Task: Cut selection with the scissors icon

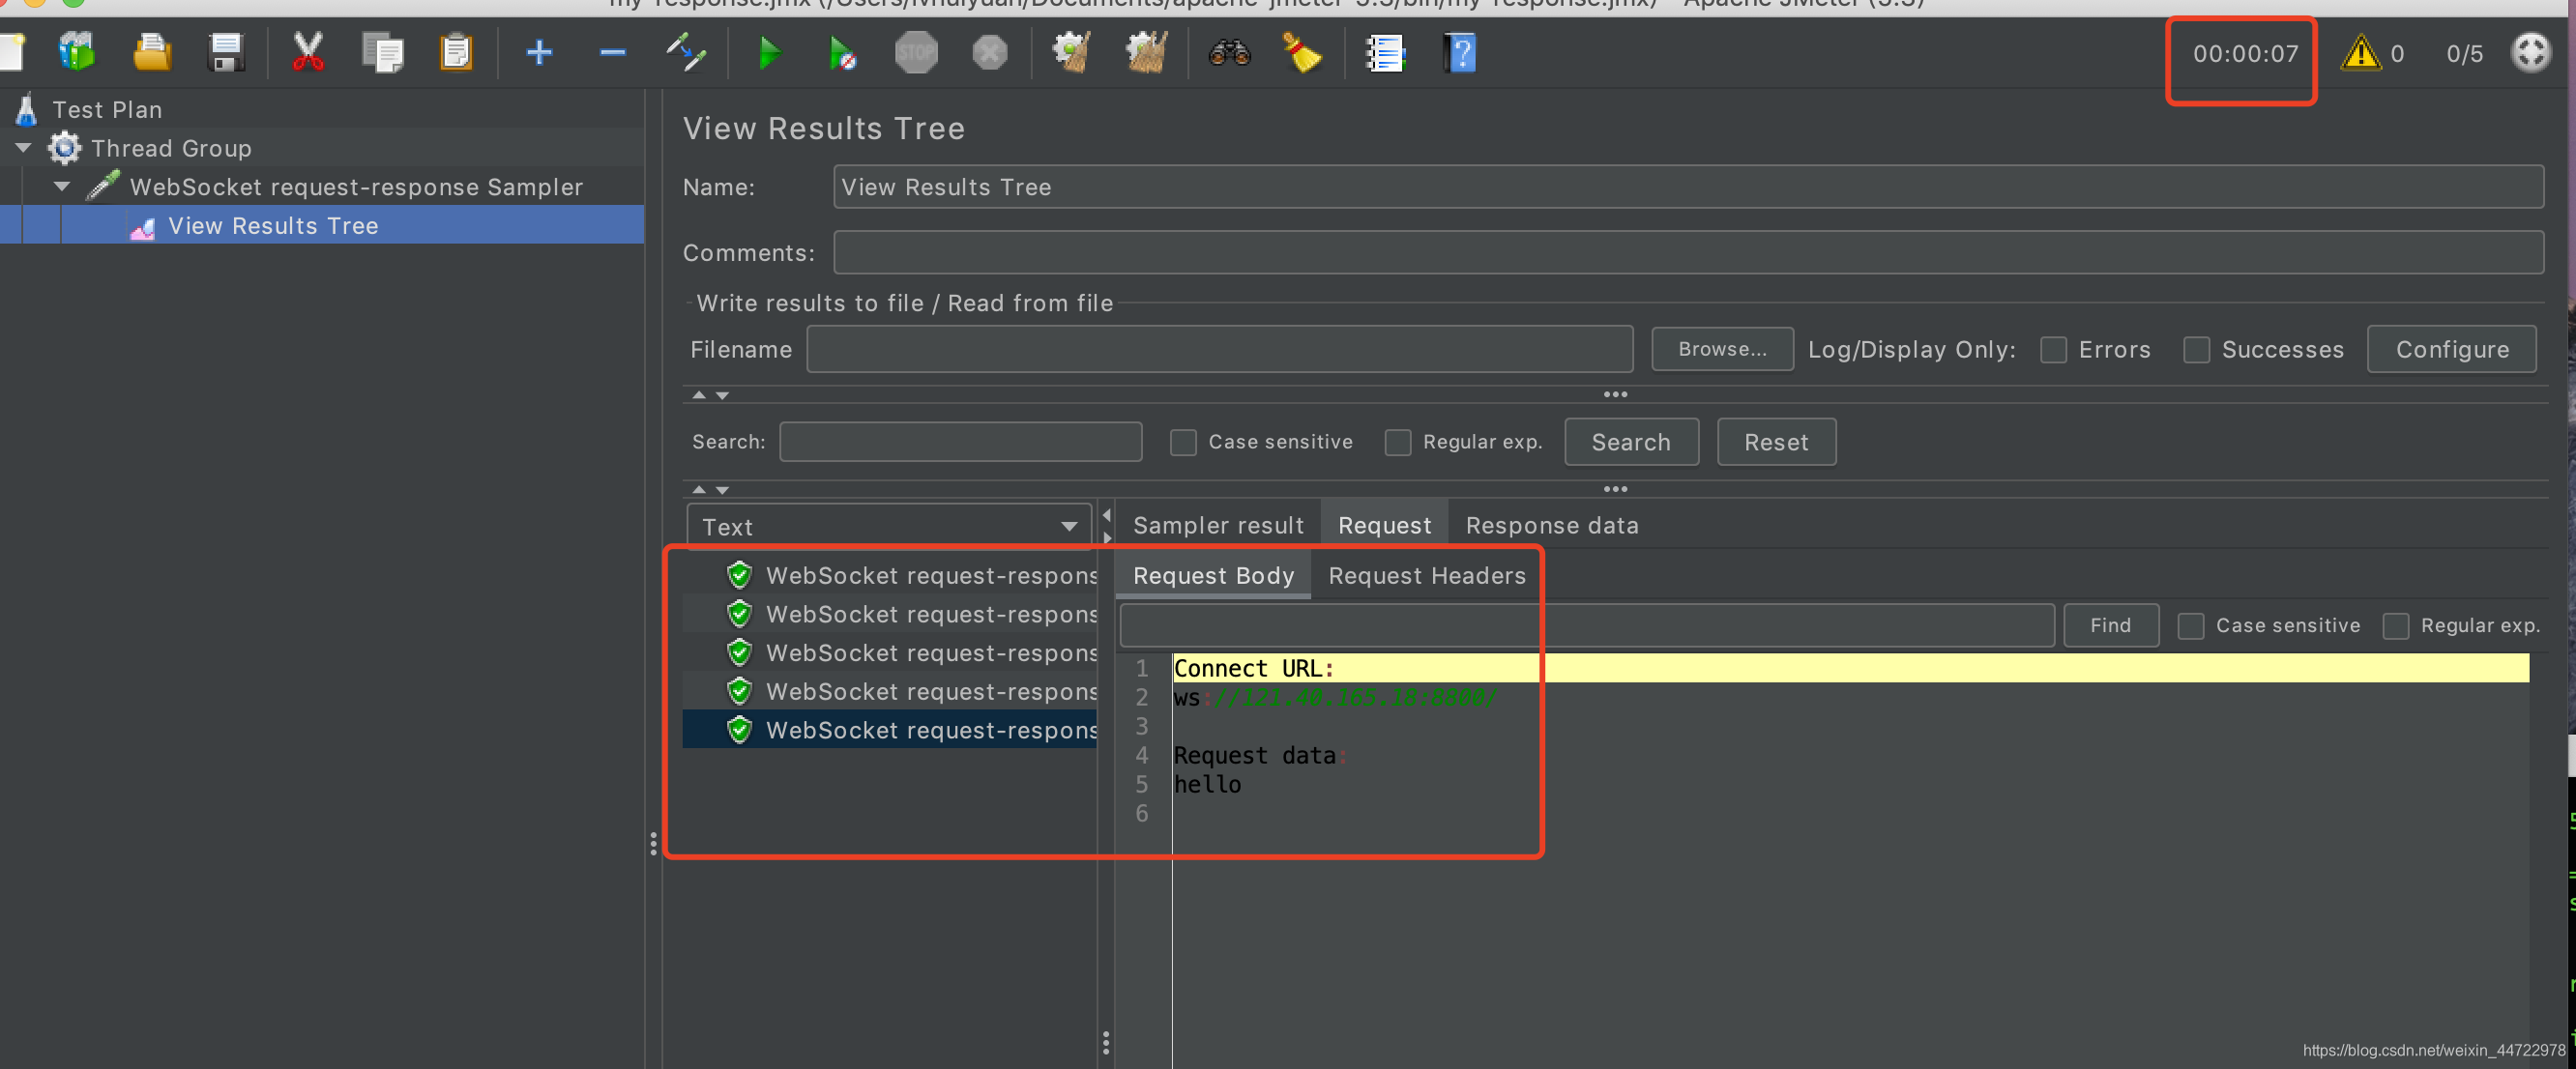Action: click(x=308, y=52)
